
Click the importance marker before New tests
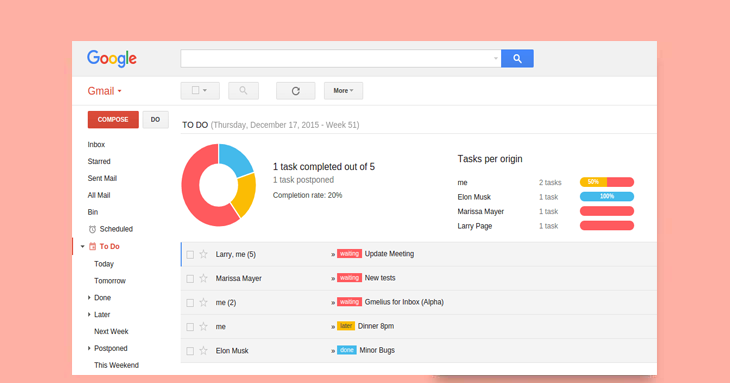[333, 279]
